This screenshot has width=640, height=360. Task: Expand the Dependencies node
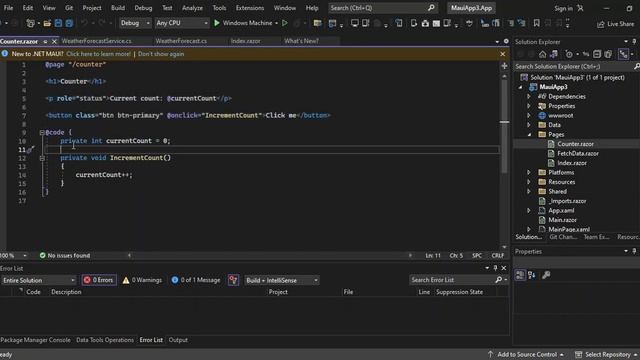(x=529, y=97)
